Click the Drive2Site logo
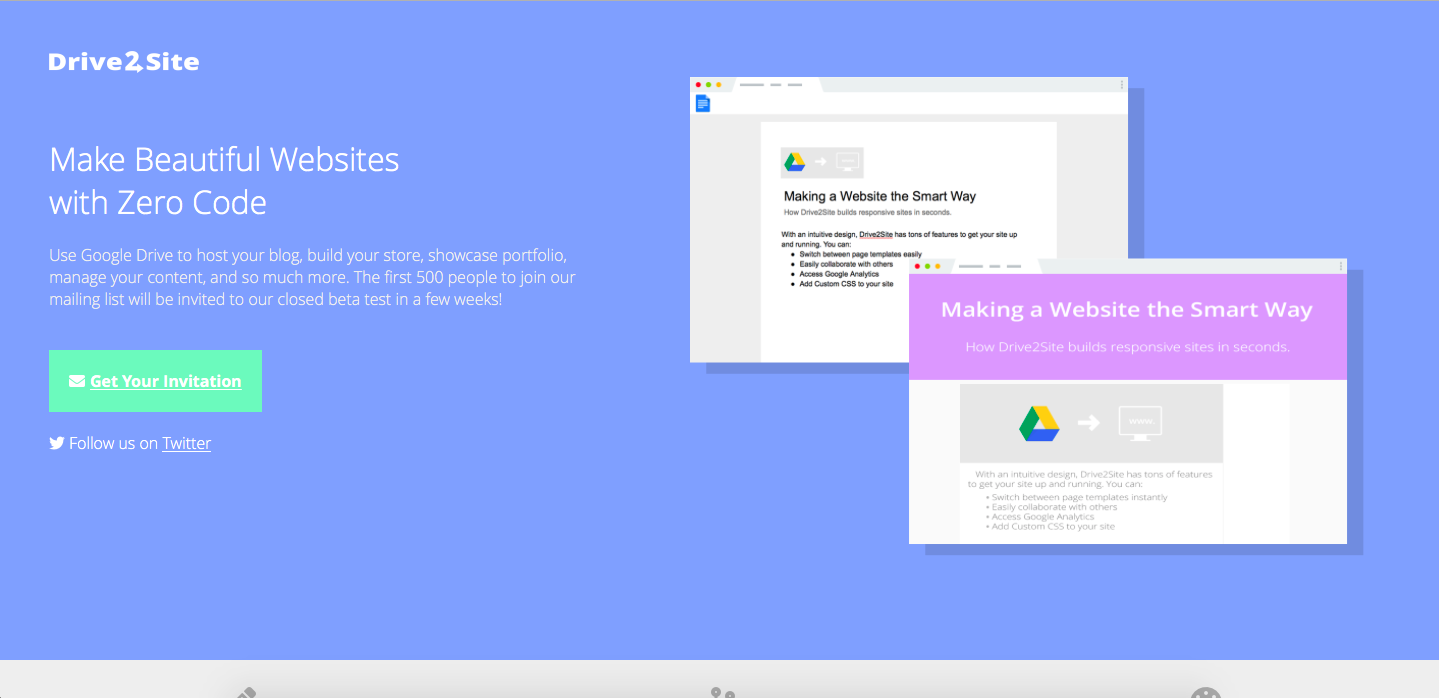This screenshot has height=698, width=1439. 124,62
